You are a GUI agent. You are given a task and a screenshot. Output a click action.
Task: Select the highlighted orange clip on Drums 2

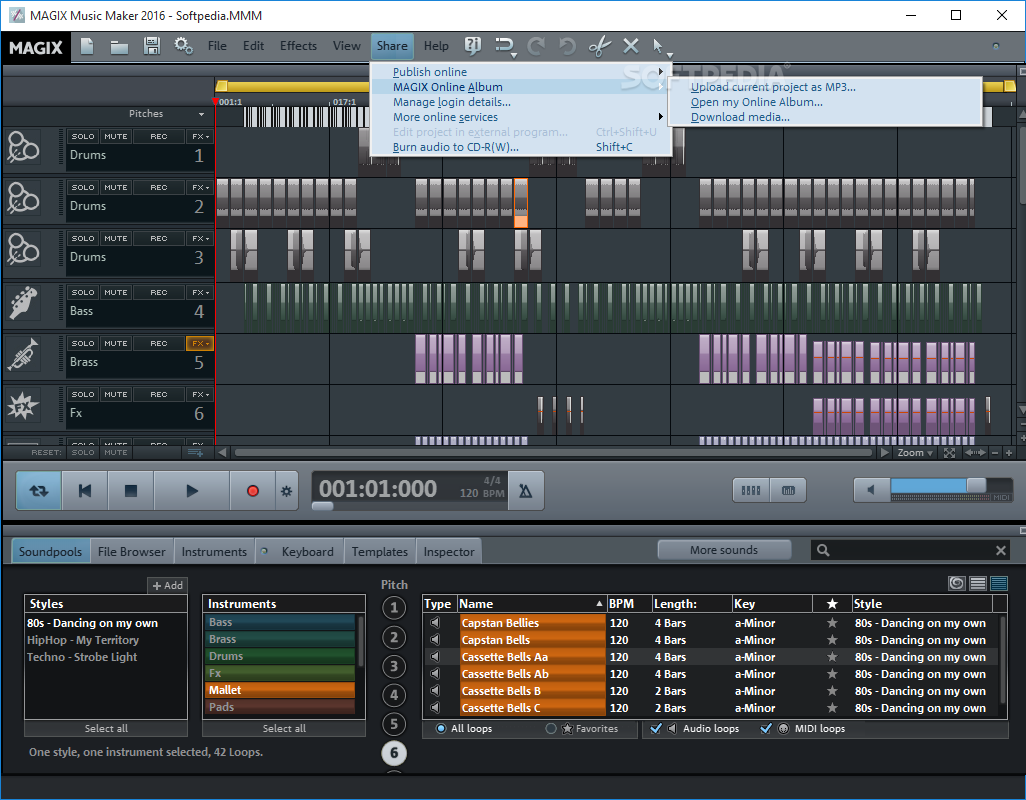(x=521, y=203)
